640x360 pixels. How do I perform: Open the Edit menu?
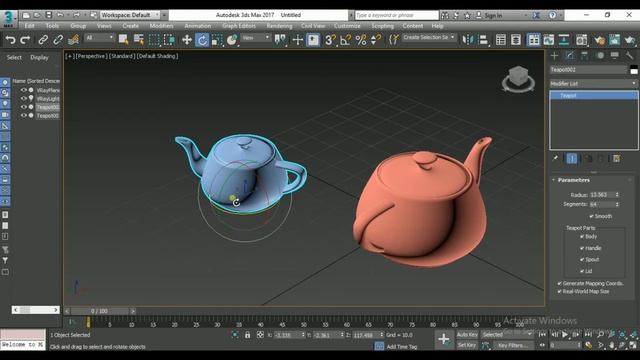point(29,26)
